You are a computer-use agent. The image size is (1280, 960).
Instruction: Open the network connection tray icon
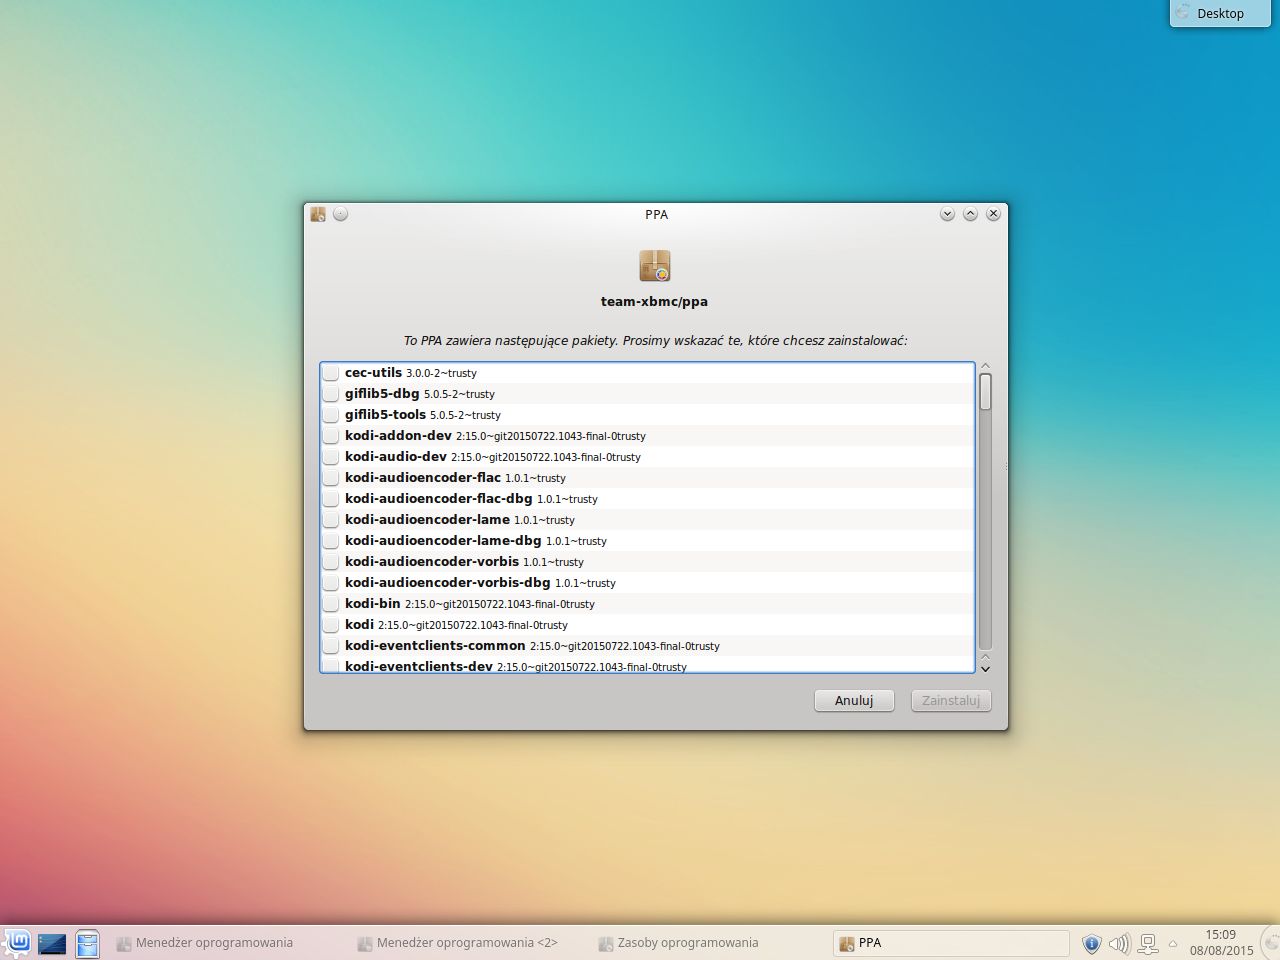coord(1148,943)
